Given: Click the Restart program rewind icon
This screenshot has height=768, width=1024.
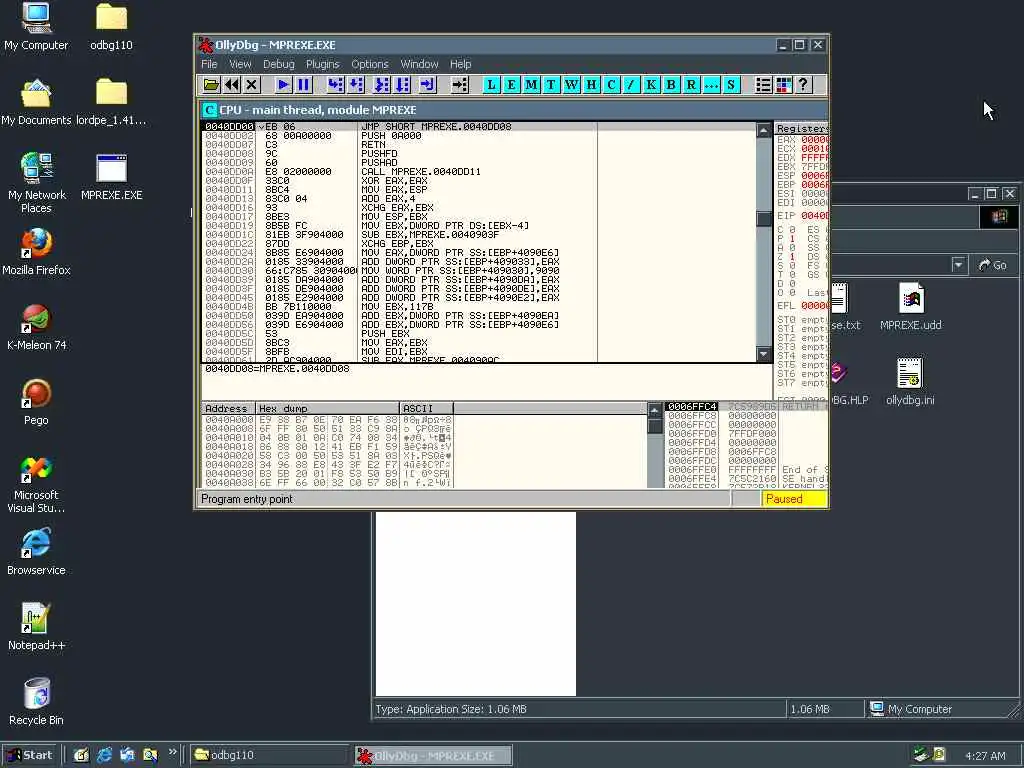Looking at the screenshot, I should click(232, 85).
